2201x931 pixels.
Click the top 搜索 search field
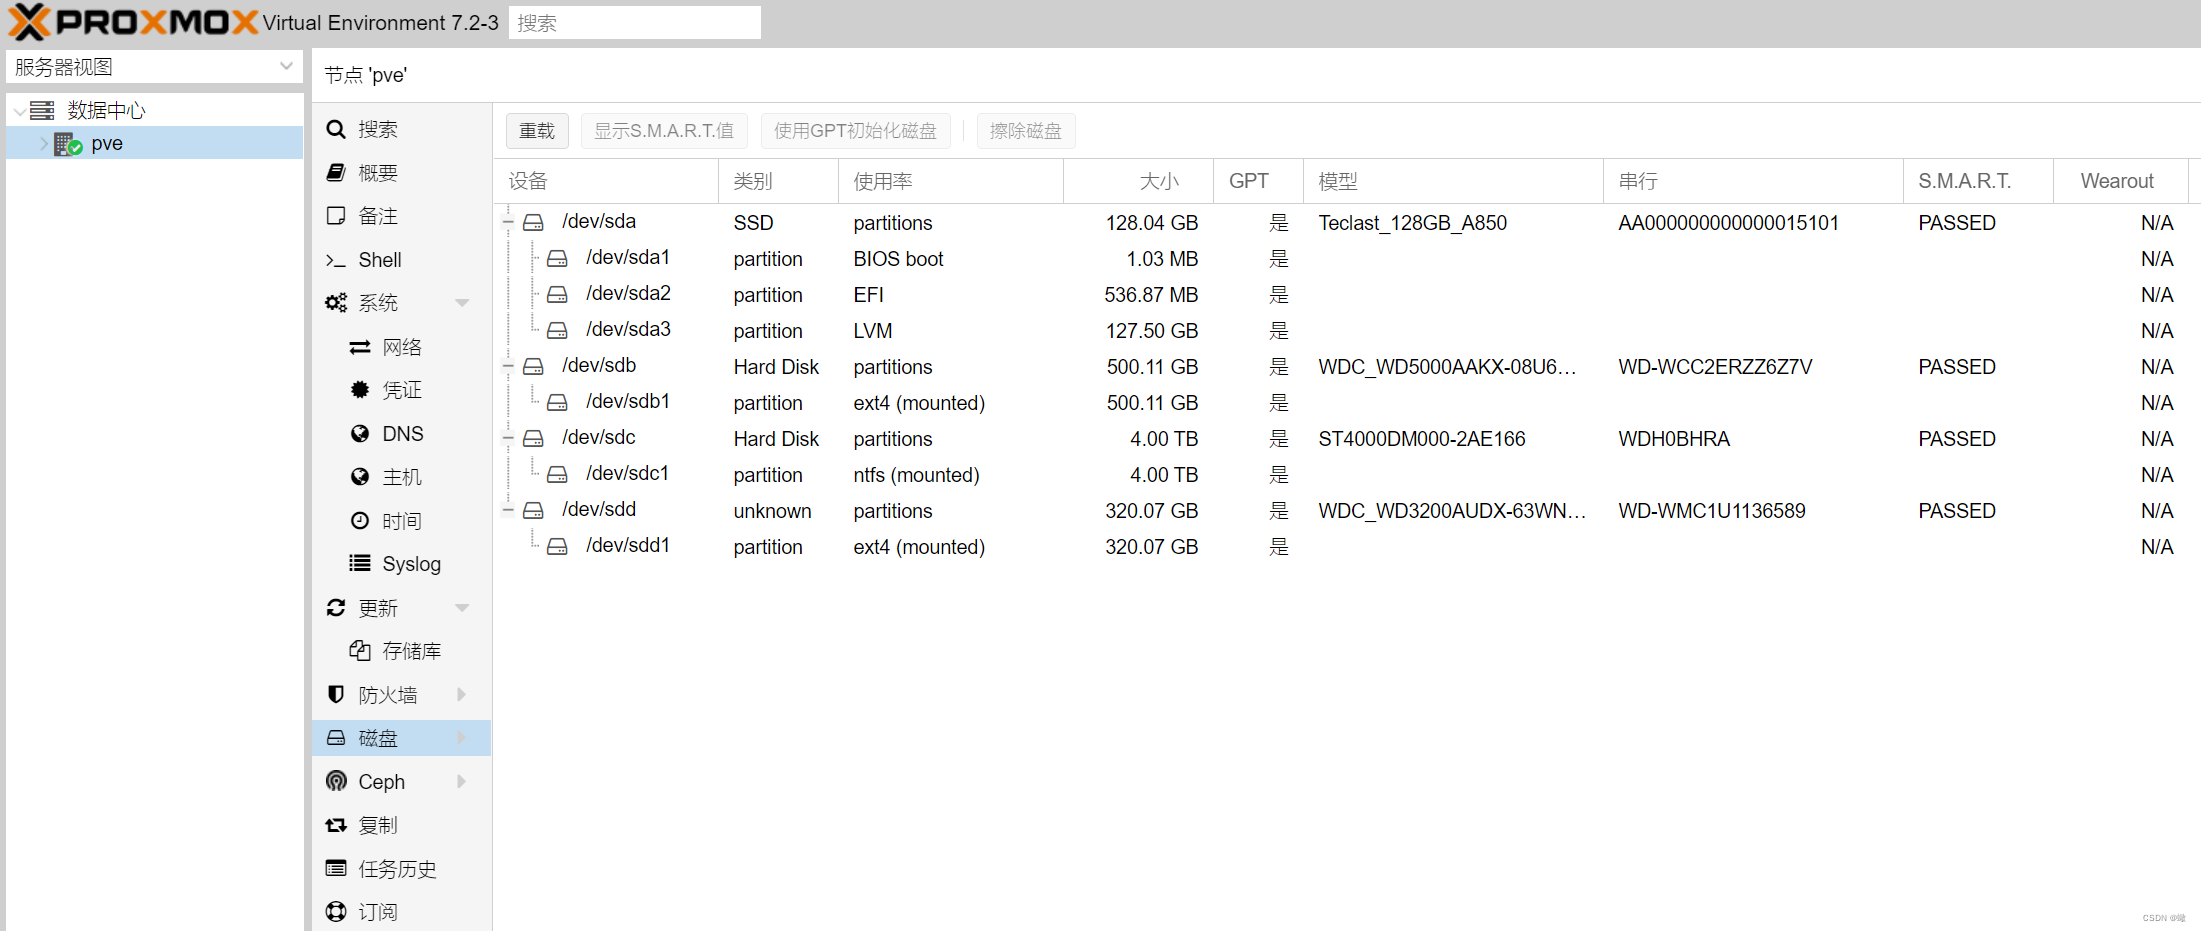[634, 23]
